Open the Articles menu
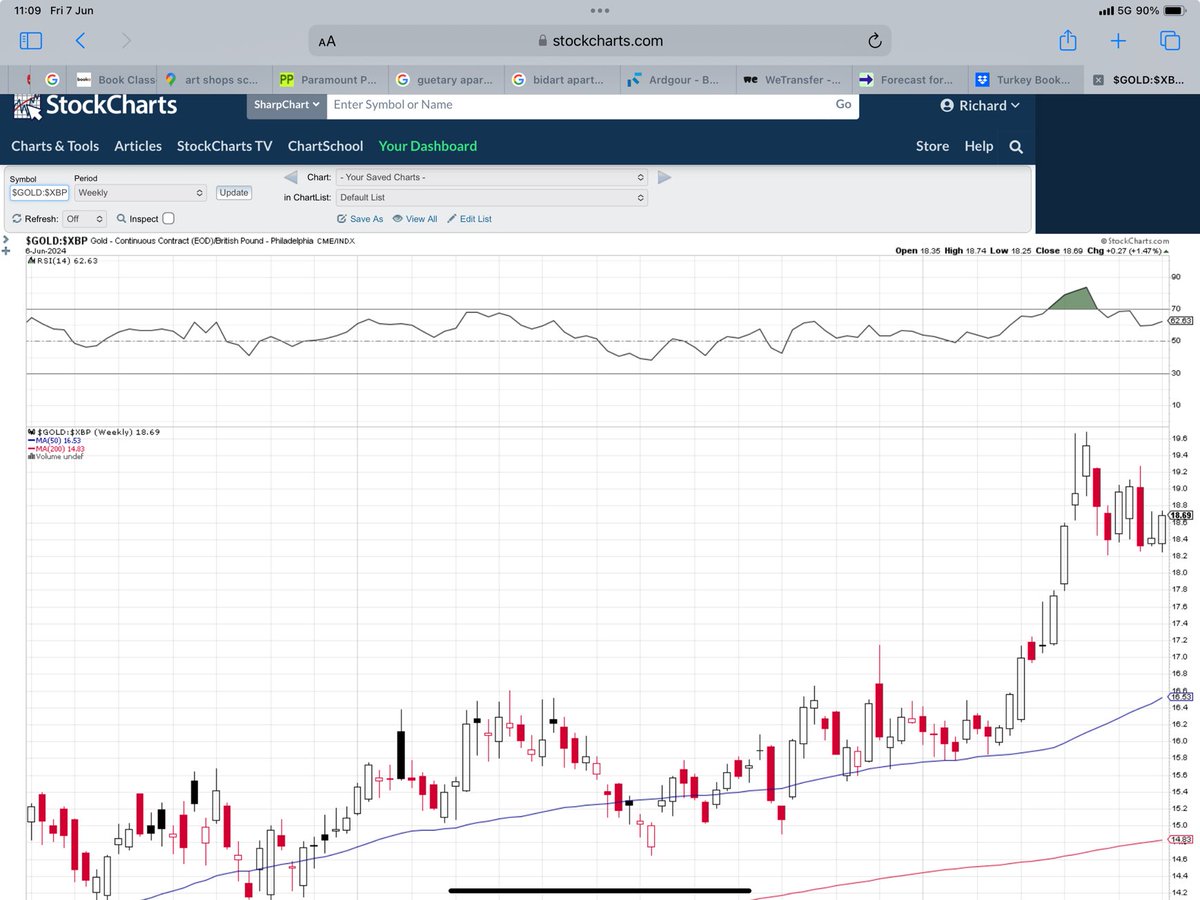 point(138,146)
